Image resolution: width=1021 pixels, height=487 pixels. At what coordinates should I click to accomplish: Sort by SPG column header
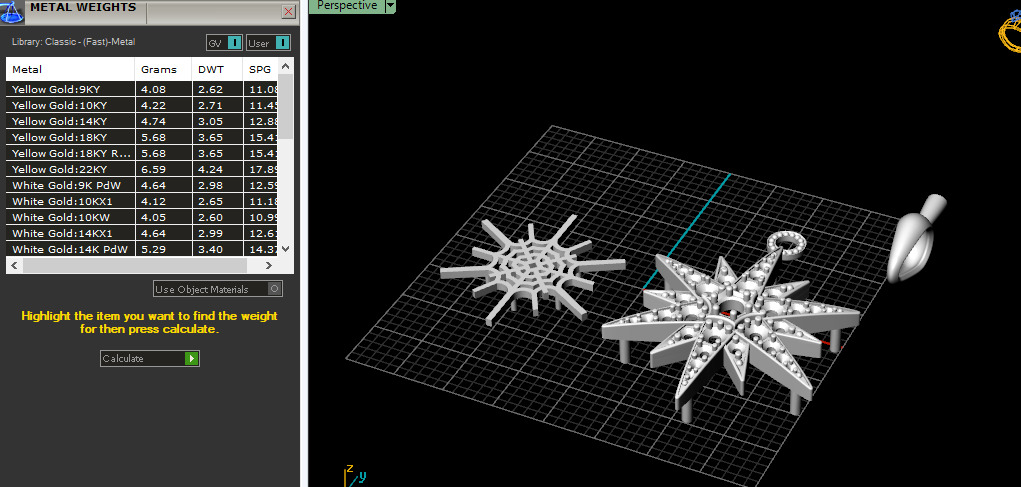(x=260, y=70)
